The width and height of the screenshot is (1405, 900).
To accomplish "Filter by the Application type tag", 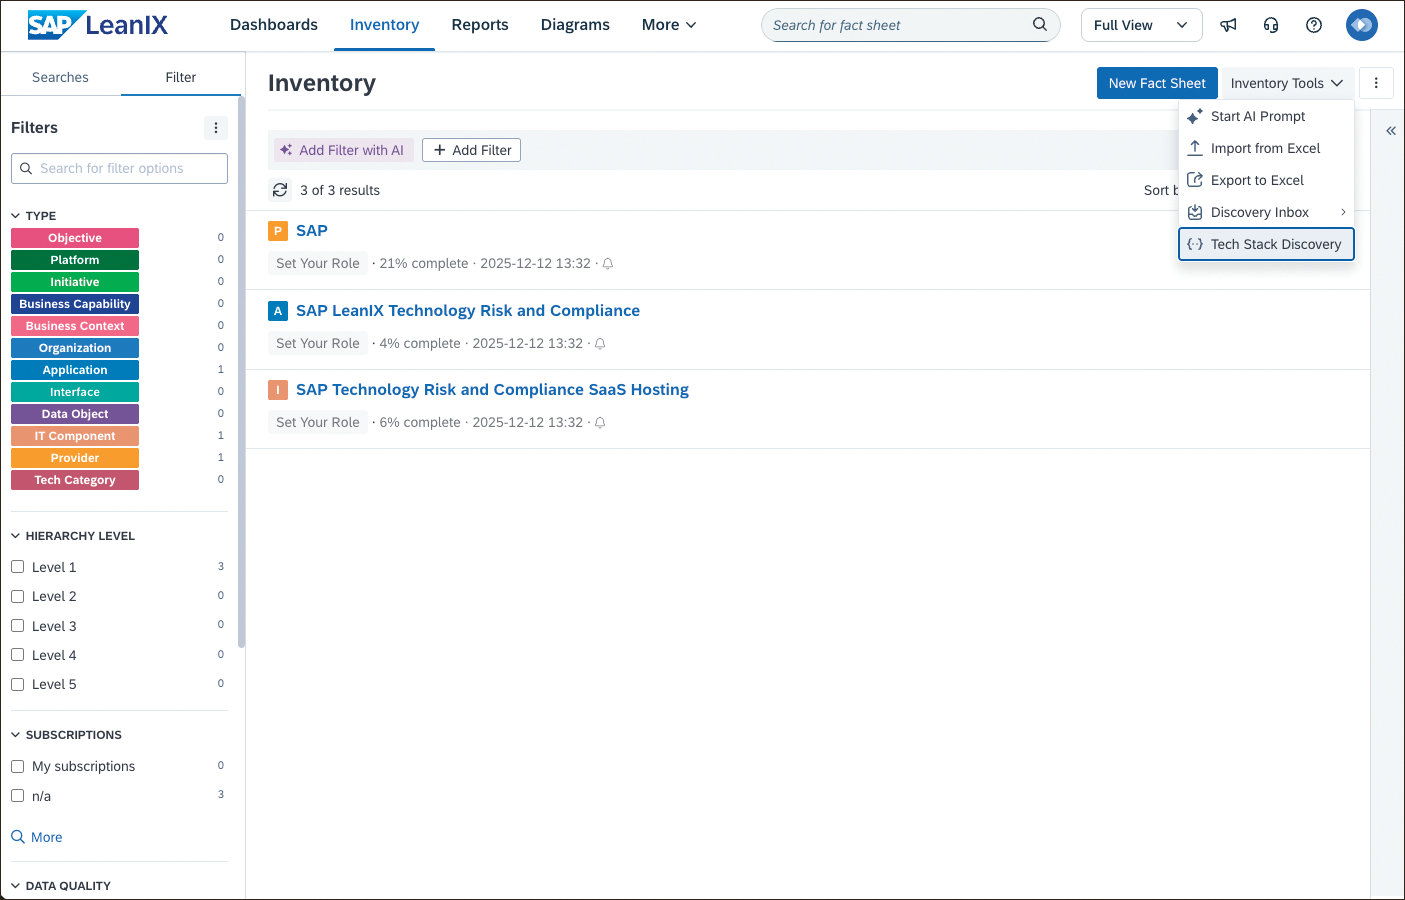I will [75, 370].
